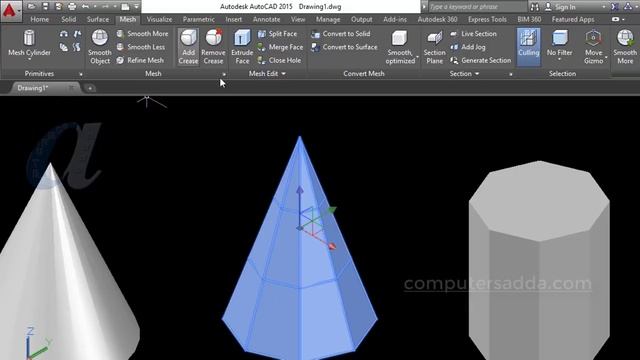Switch to the Home ribbon tab

pyautogui.click(x=40, y=19)
